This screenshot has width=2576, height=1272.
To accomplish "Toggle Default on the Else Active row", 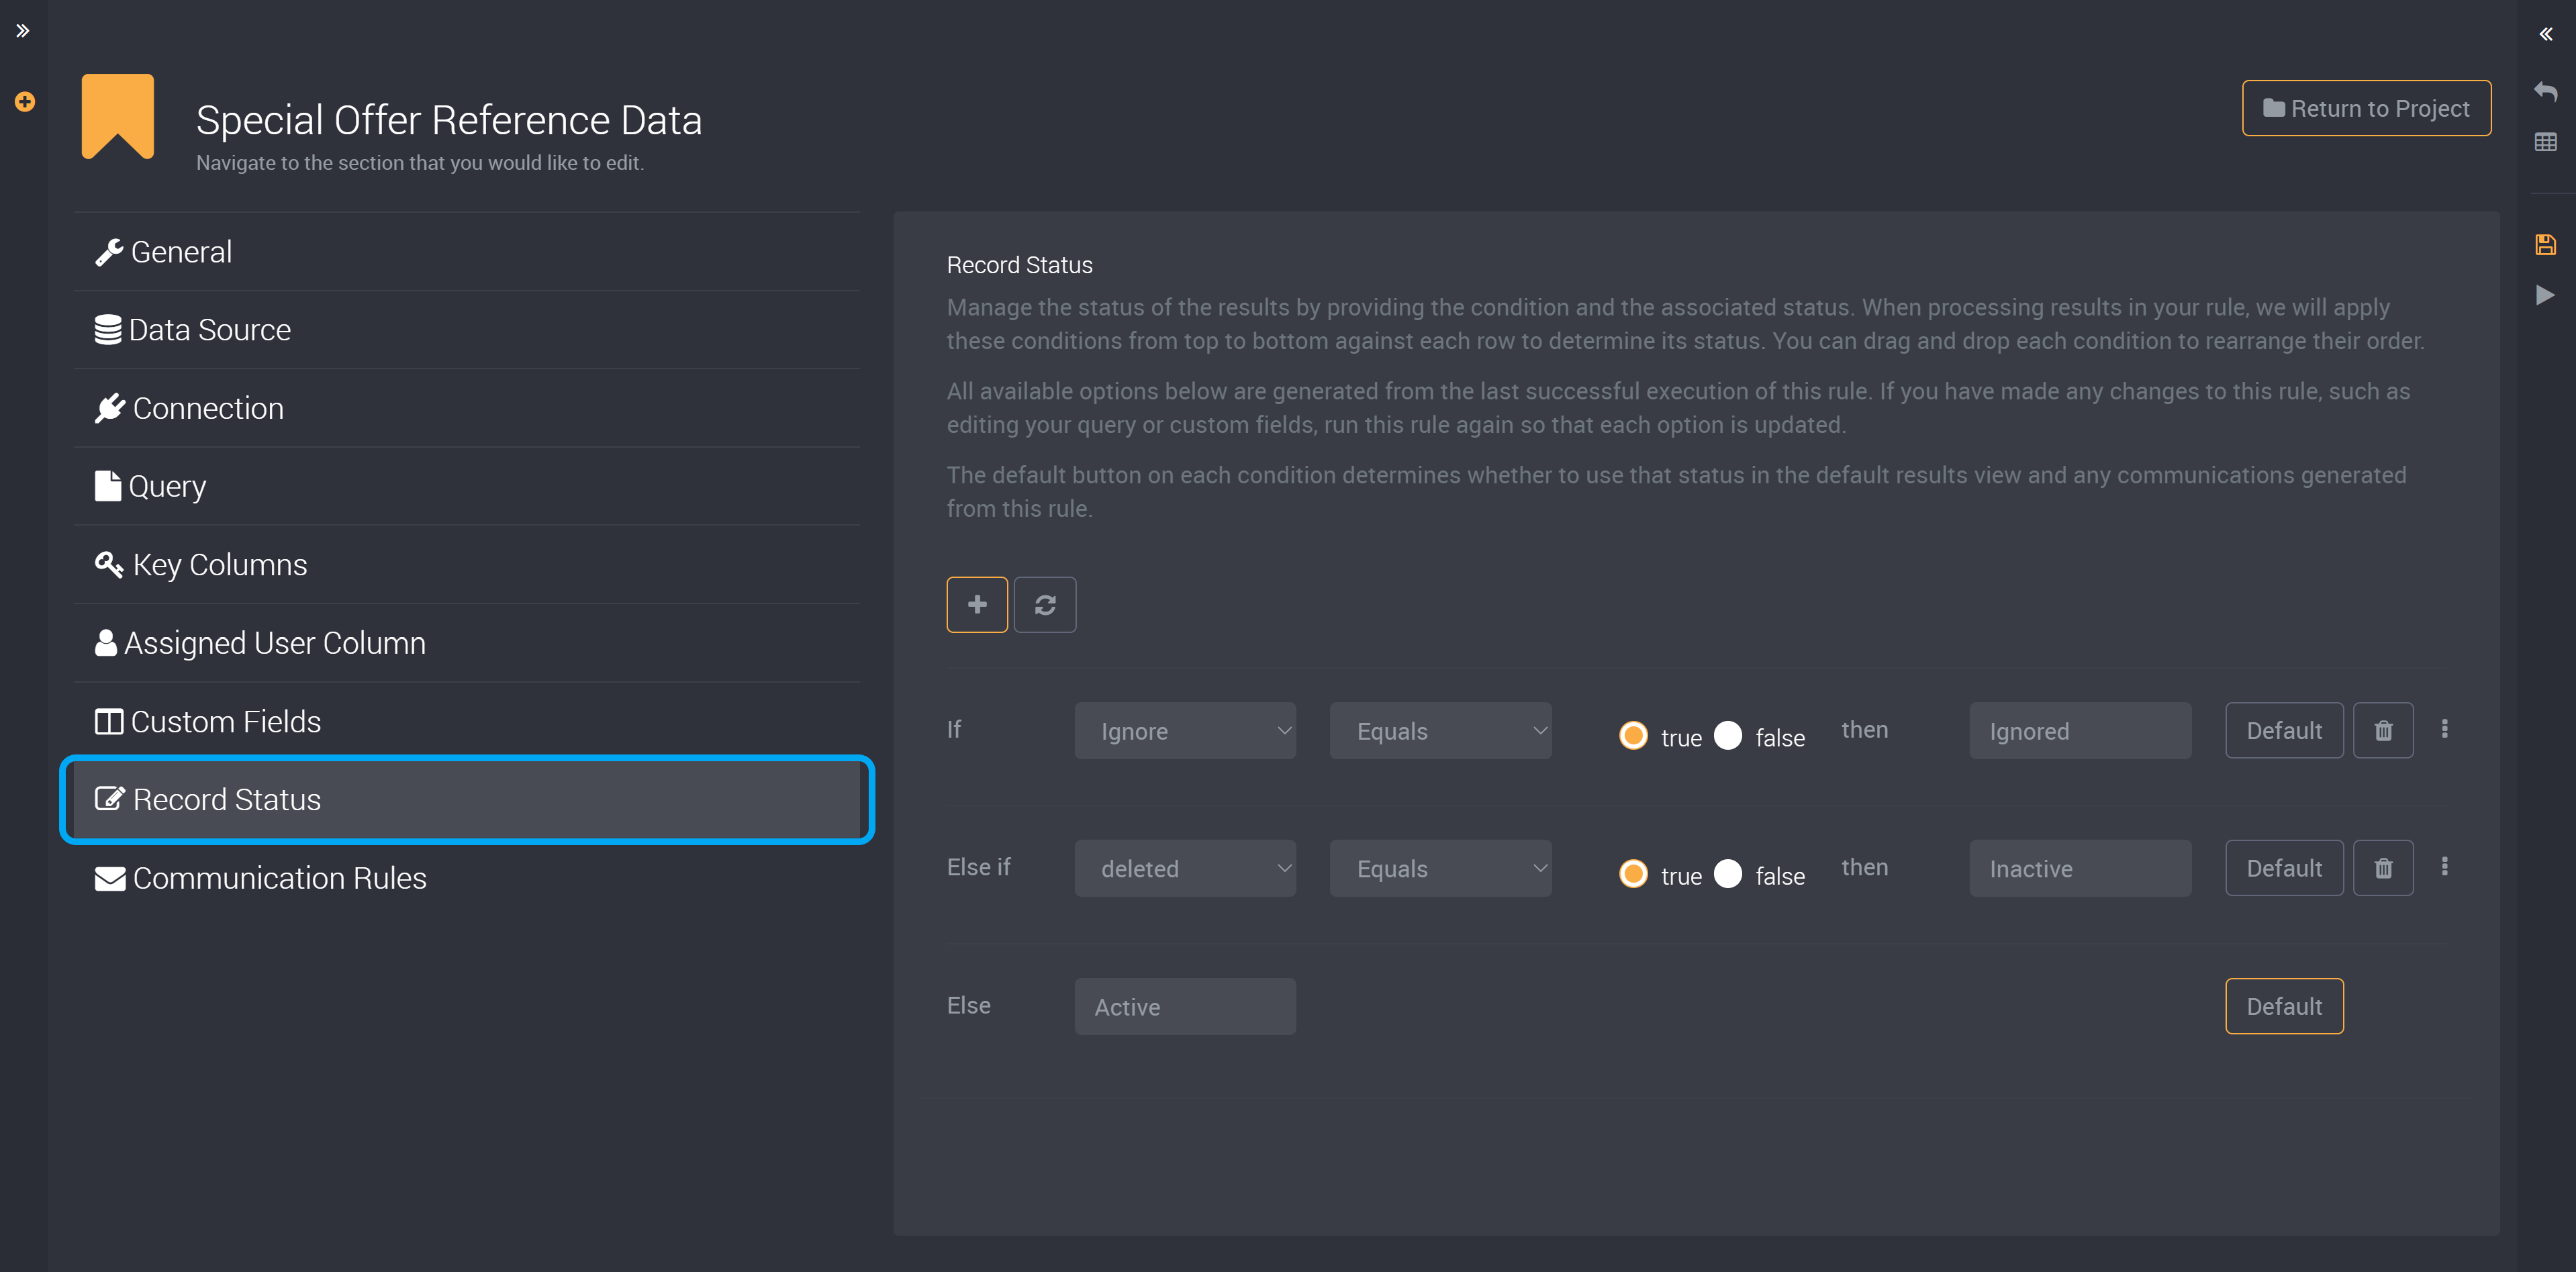I will (x=2284, y=1006).
